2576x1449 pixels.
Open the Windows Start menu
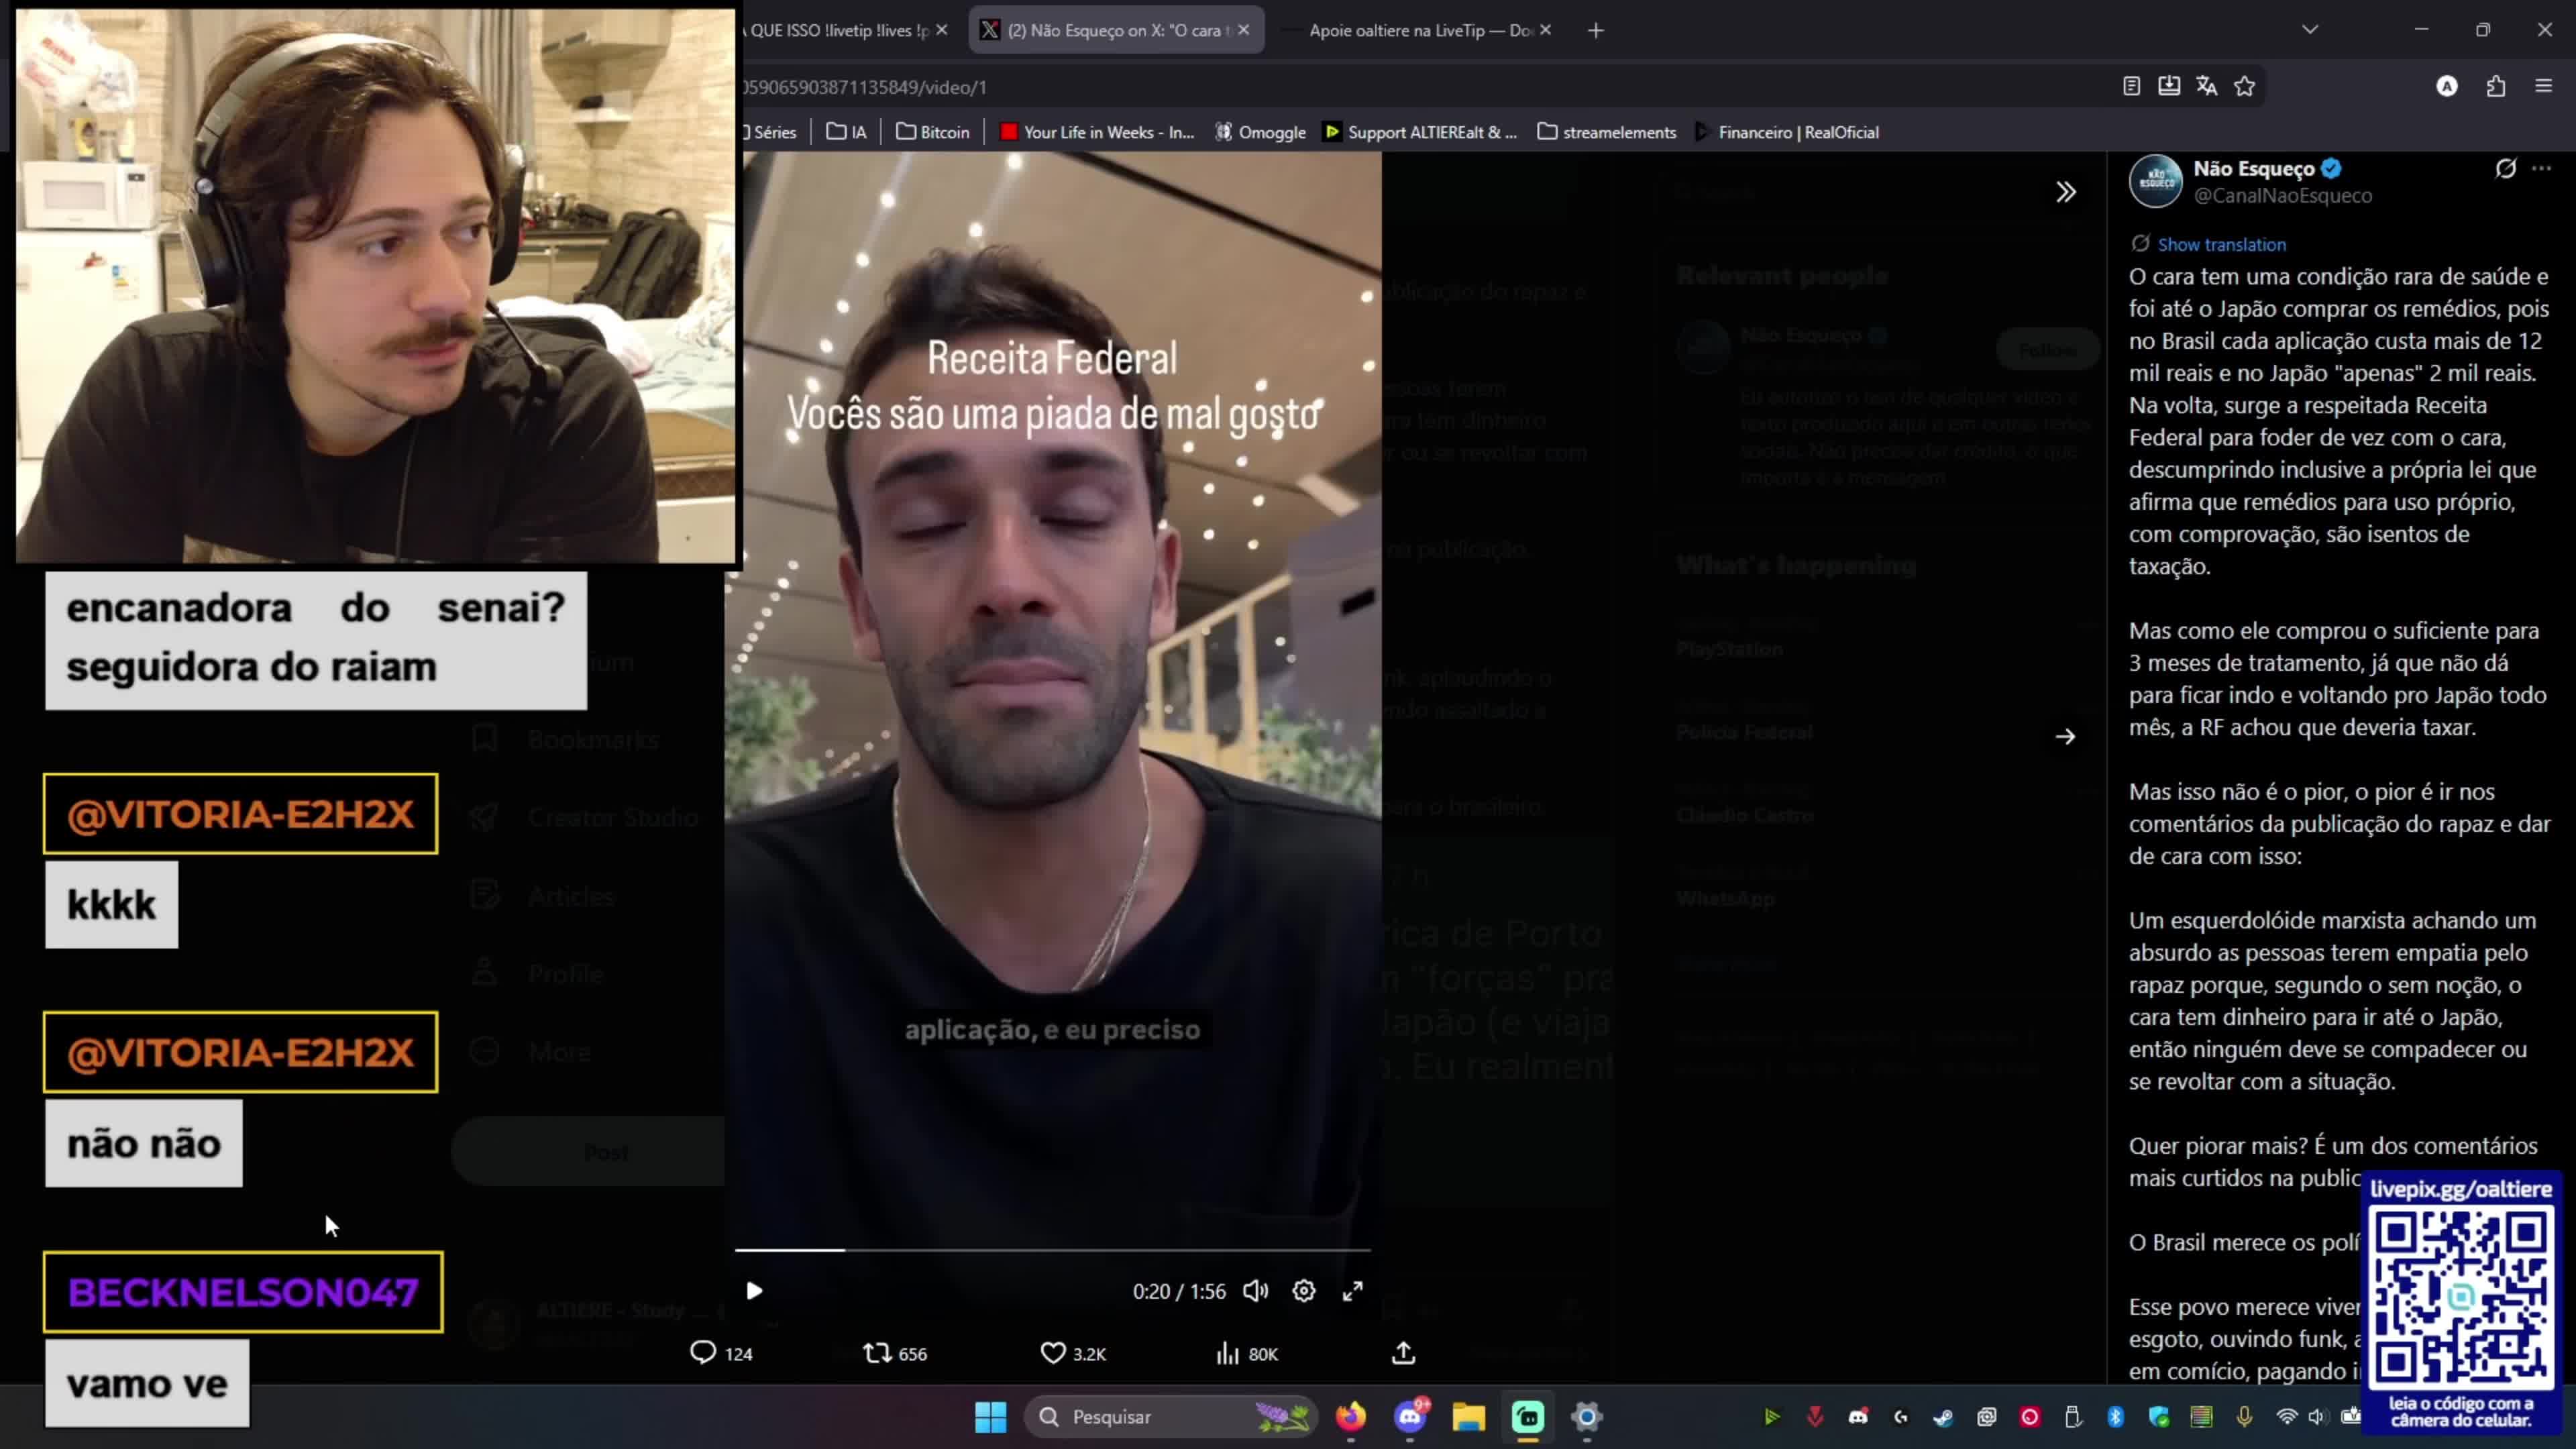tap(991, 1417)
